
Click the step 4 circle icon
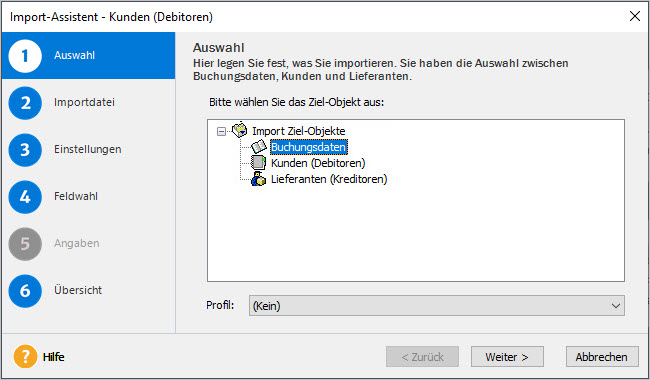[x=25, y=197]
